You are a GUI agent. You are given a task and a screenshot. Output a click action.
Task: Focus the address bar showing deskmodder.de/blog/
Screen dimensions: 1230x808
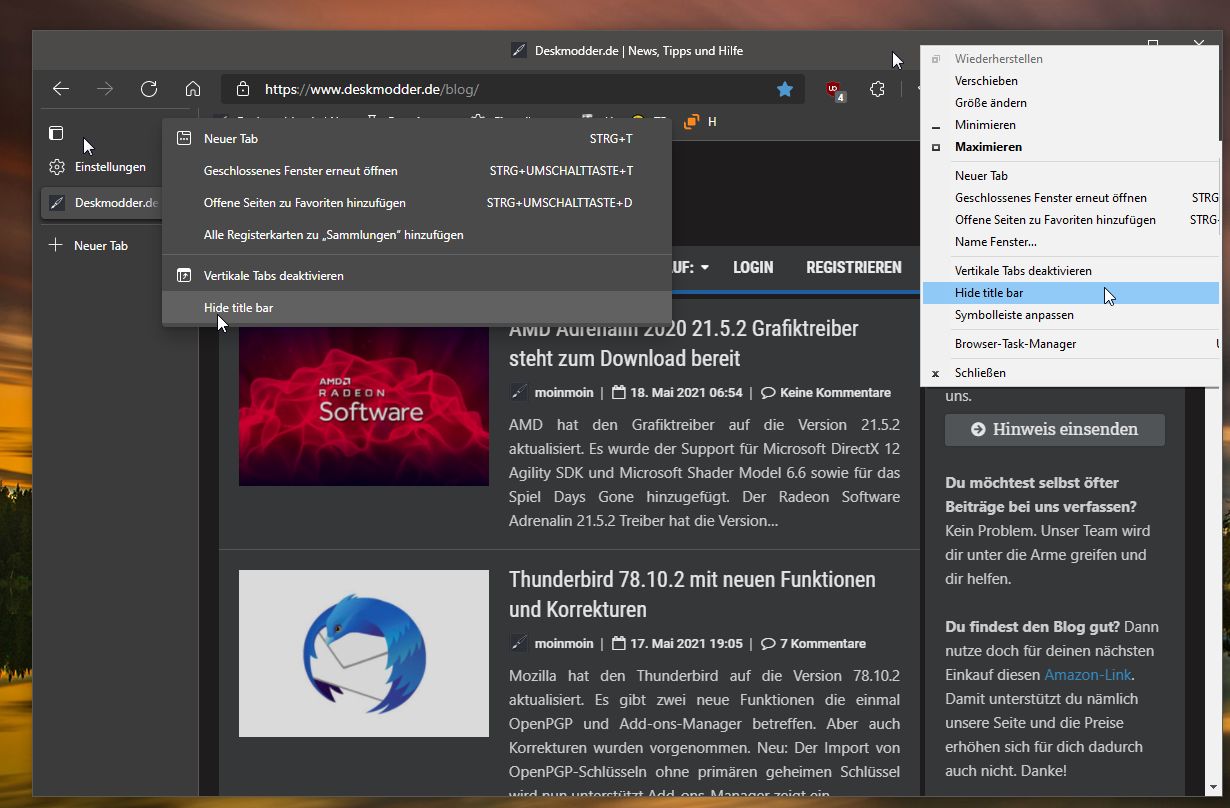[x=515, y=89]
